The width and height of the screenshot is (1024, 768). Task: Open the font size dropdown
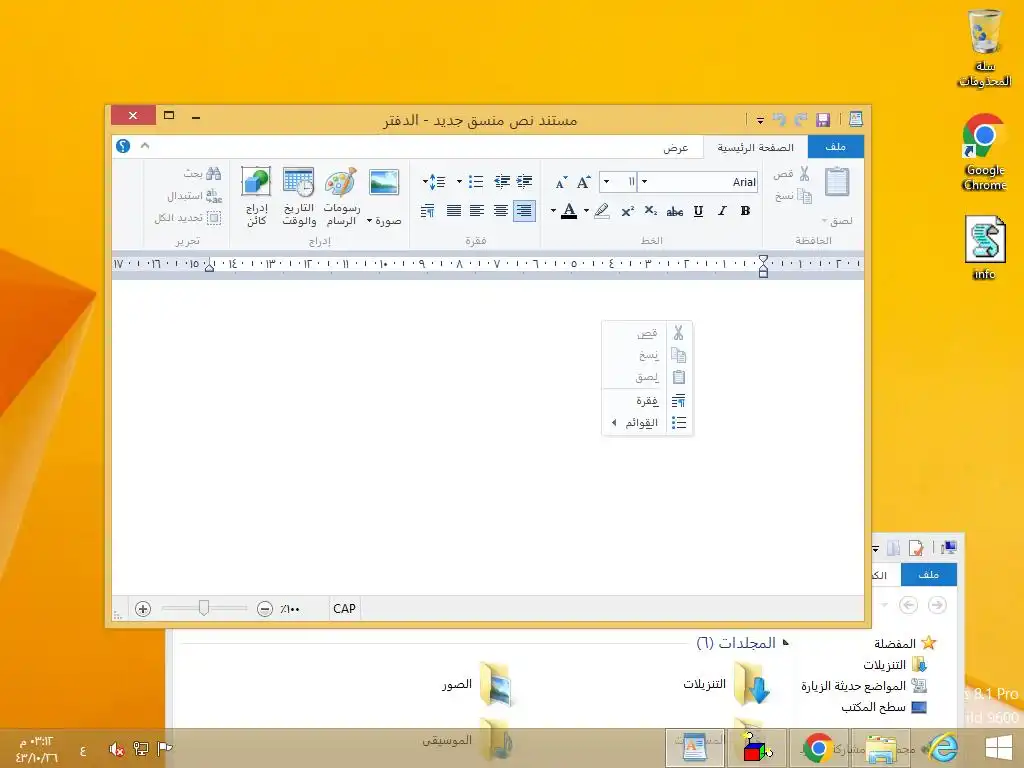[x=606, y=182]
